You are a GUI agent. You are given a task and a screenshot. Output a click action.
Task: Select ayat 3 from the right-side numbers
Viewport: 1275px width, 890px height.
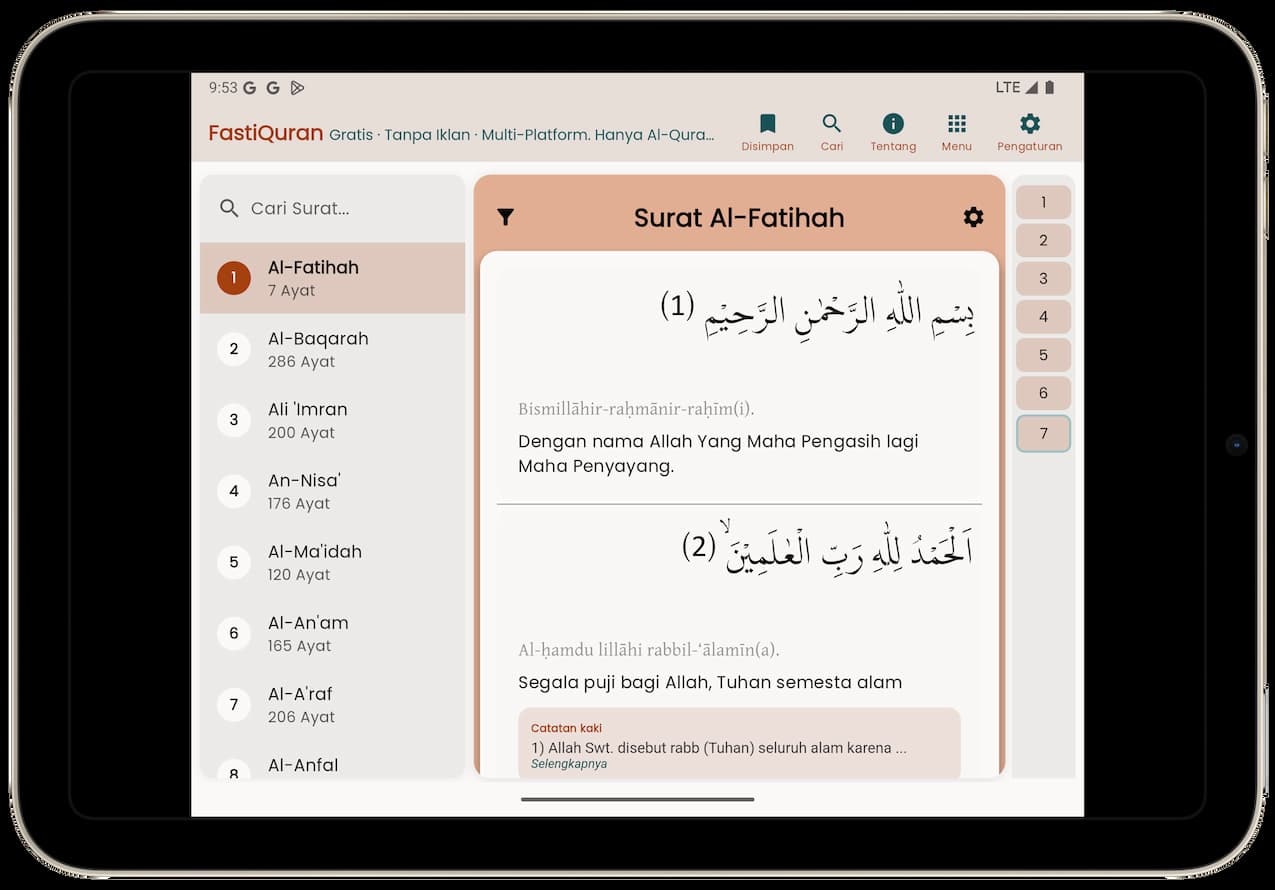tap(1043, 278)
